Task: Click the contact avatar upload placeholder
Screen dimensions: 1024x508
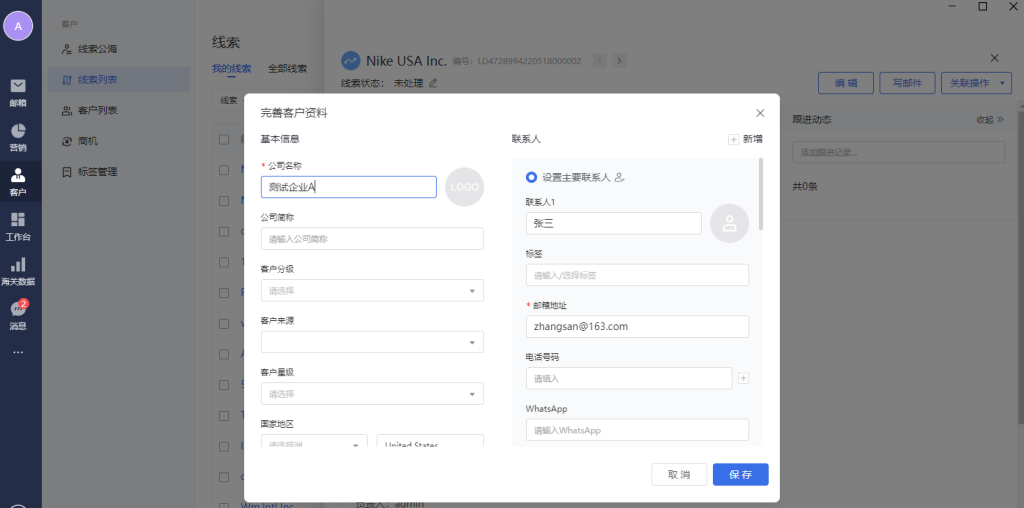Action: [729, 224]
